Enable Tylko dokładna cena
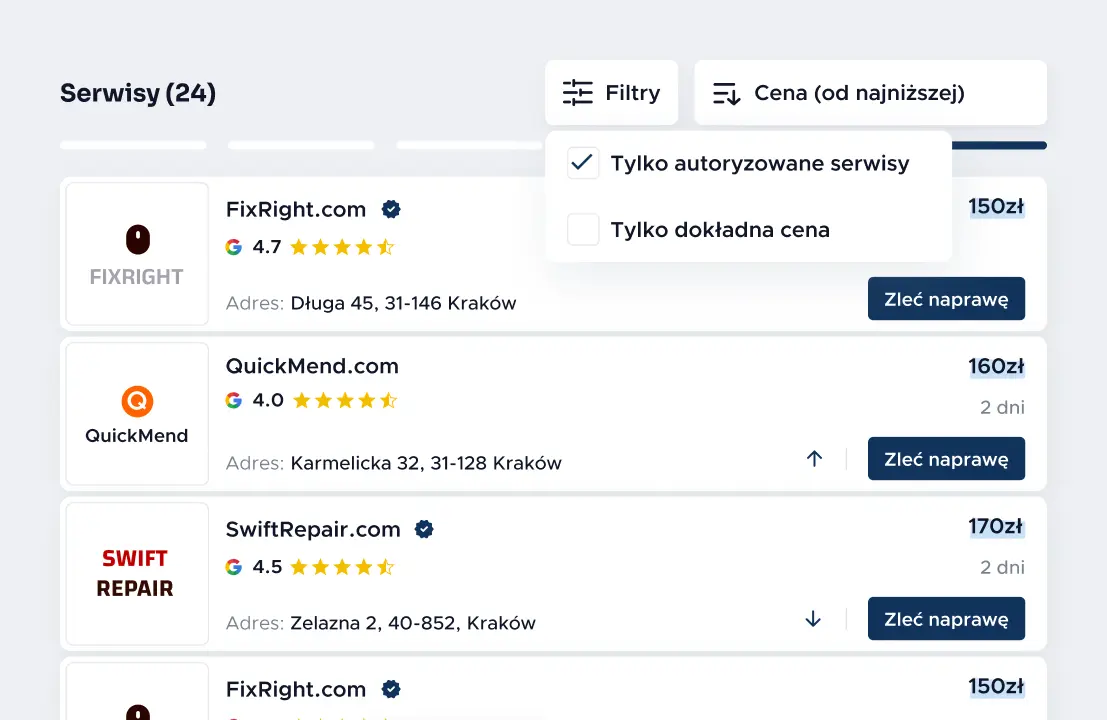 pyautogui.click(x=583, y=229)
